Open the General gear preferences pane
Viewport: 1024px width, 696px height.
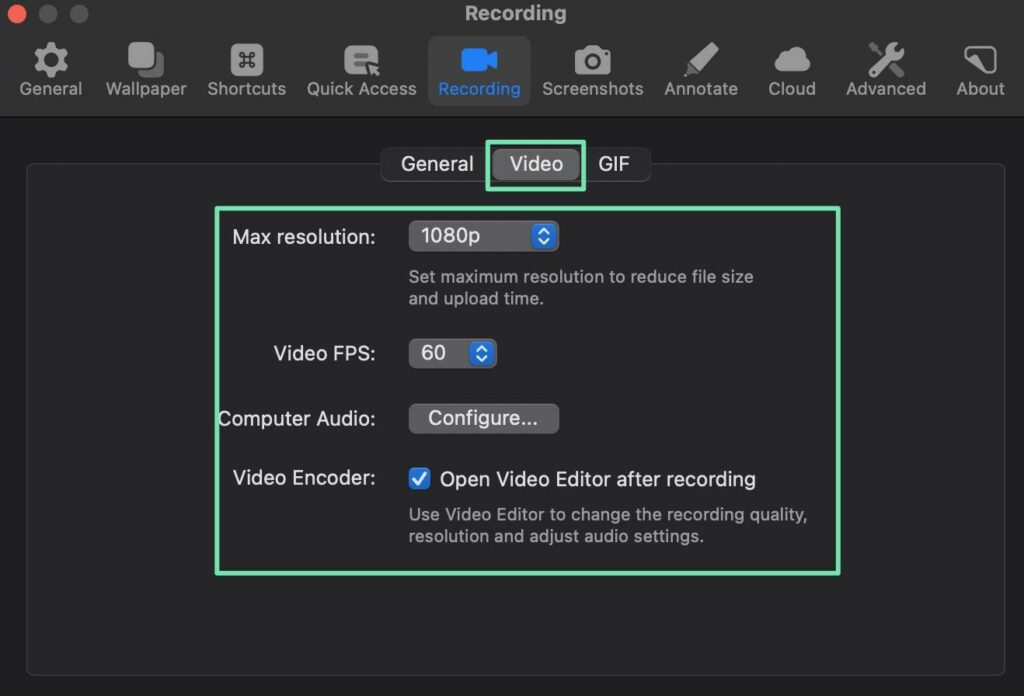tap(50, 70)
